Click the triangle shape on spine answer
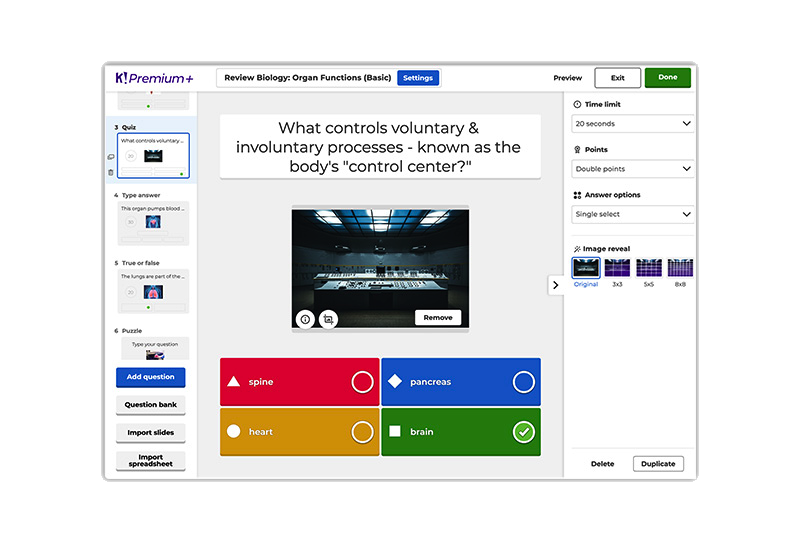The image size is (800, 544). (x=233, y=382)
